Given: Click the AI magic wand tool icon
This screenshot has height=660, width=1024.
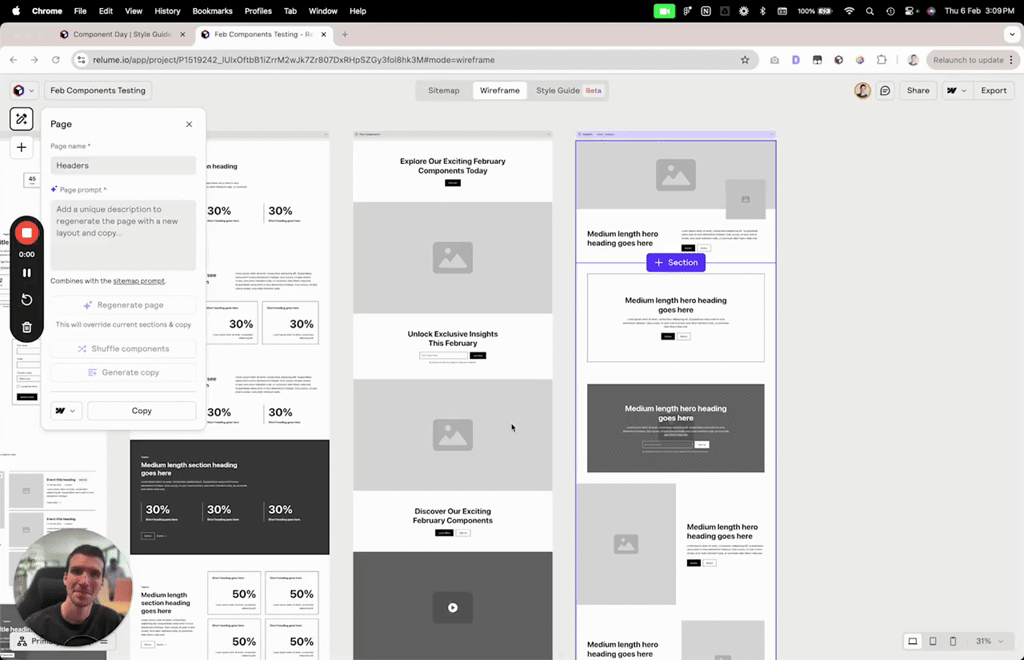Looking at the screenshot, I should (21, 119).
